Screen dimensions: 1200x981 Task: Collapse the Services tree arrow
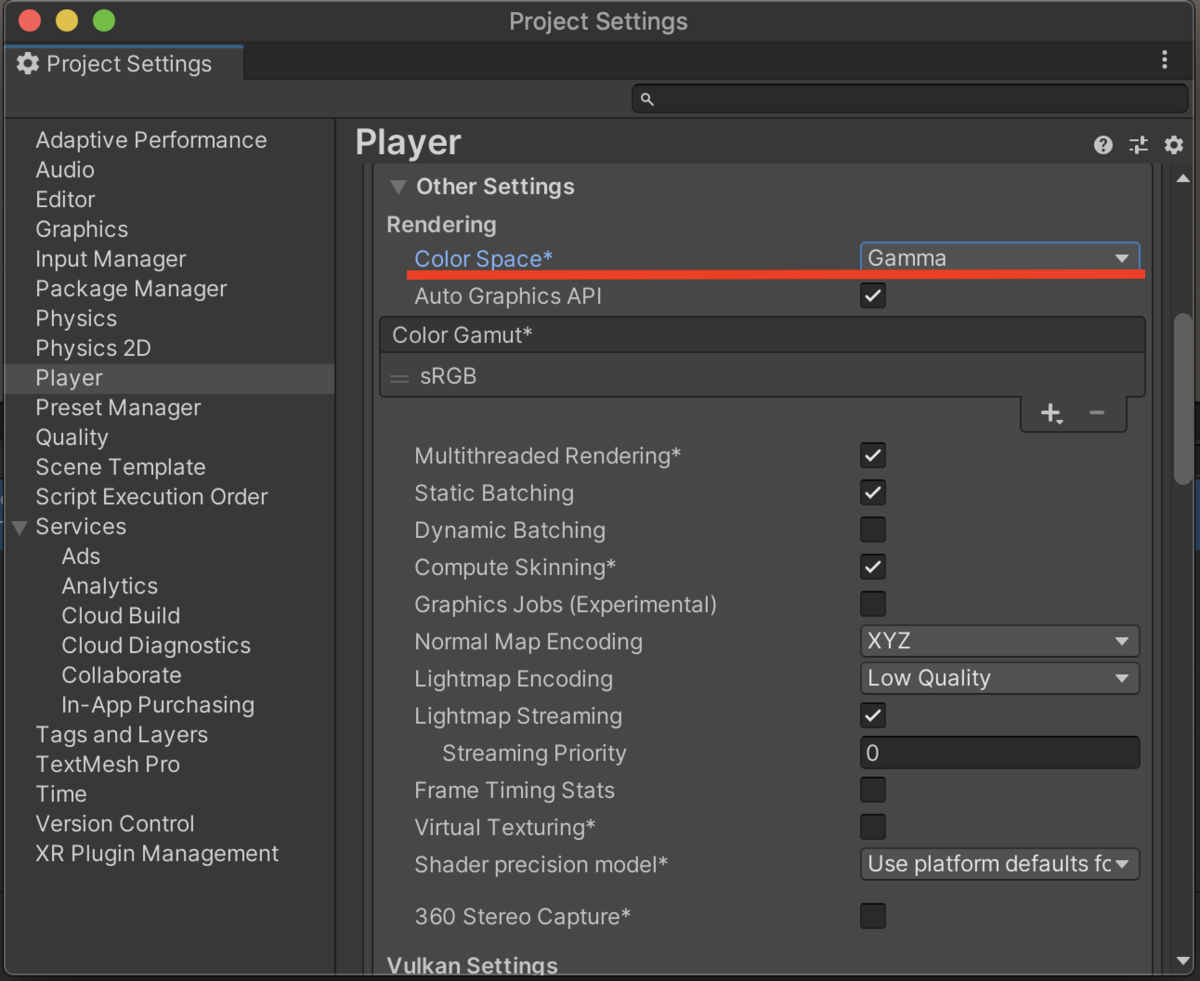(x=19, y=527)
